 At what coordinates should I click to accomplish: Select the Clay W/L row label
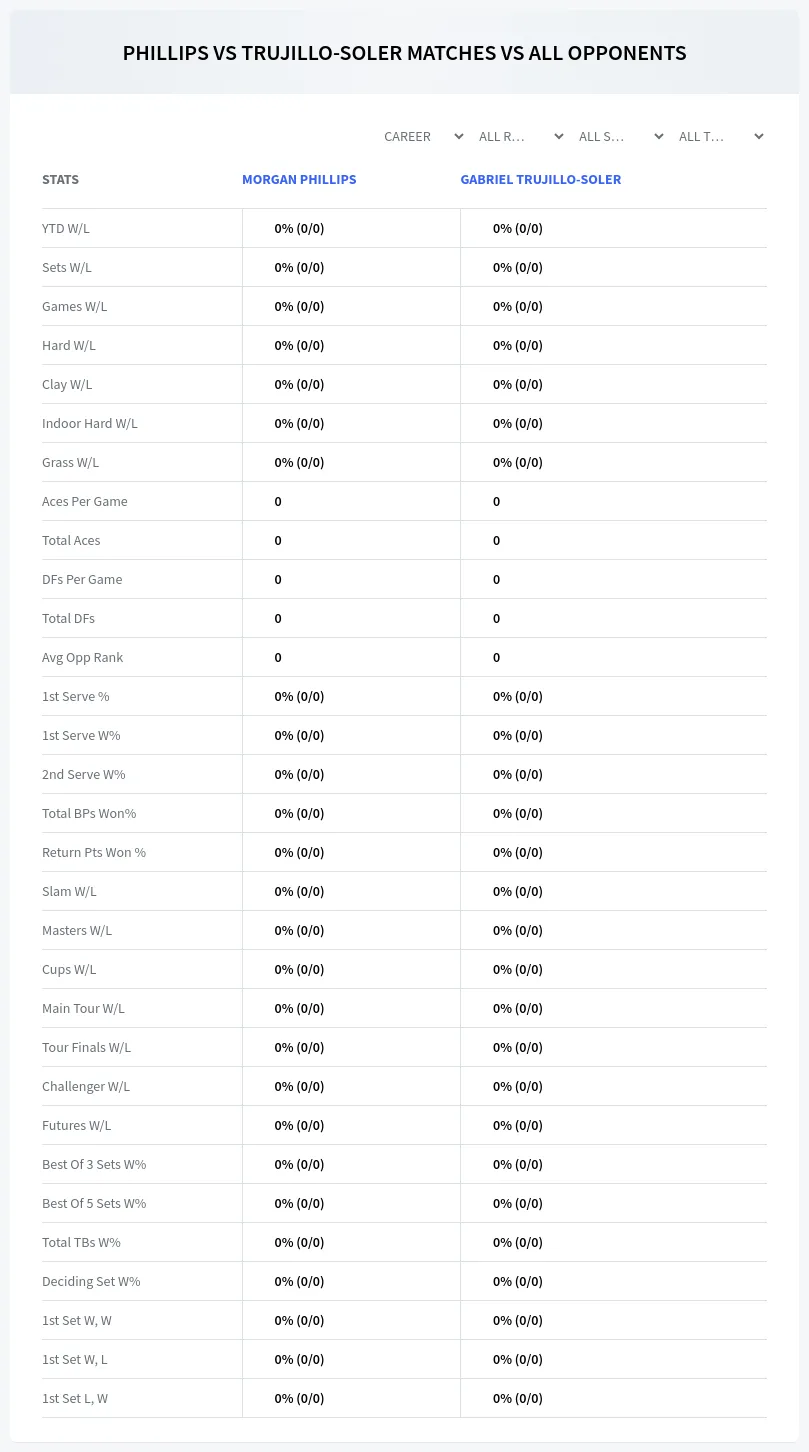pyautogui.click(x=67, y=384)
